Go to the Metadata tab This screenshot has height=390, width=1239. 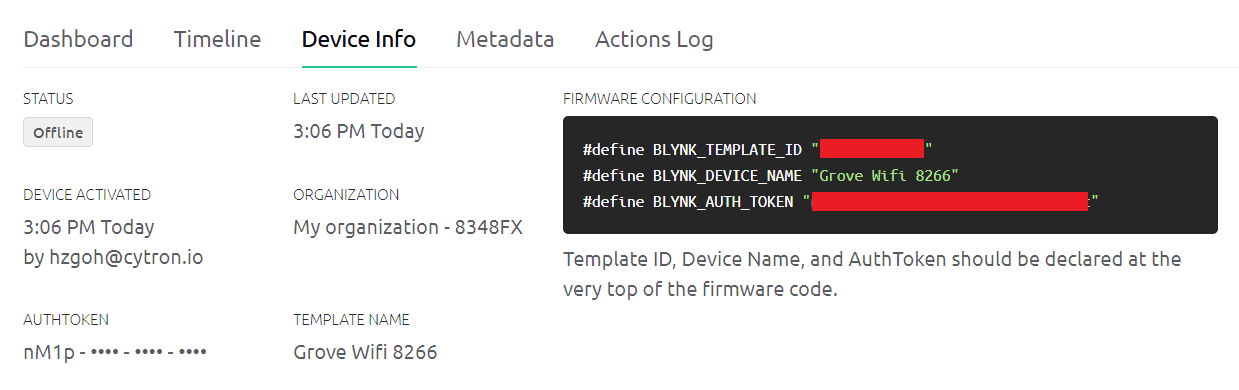[505, 40]
